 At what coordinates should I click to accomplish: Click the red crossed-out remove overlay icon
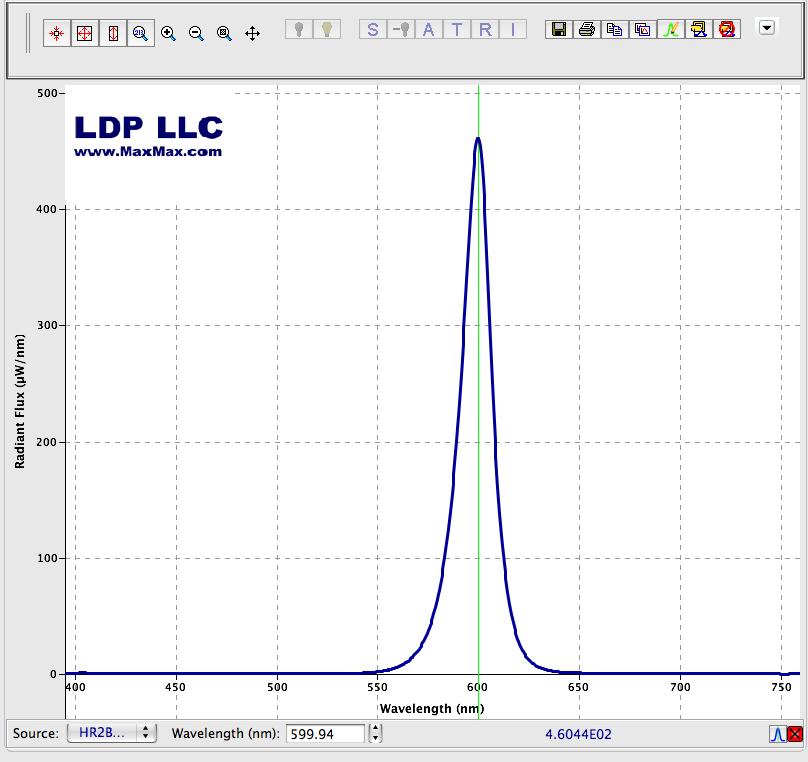[727, 29]
